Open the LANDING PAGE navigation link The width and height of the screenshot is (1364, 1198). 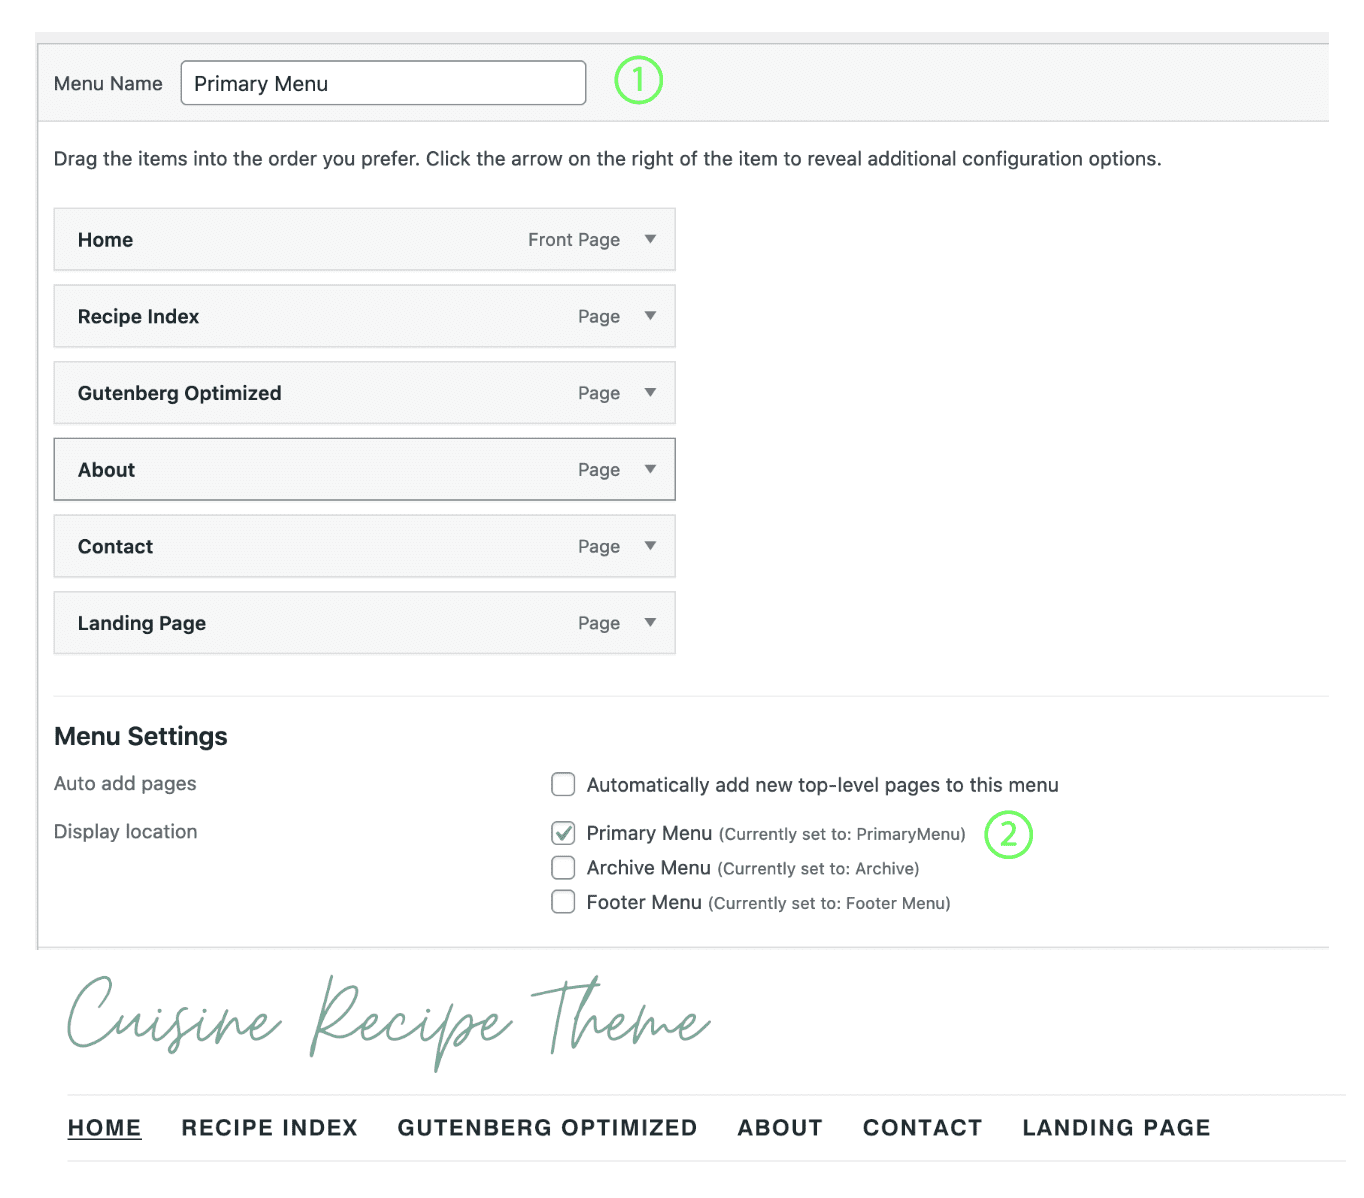pyautogui.click(x=1115, y=1127)
